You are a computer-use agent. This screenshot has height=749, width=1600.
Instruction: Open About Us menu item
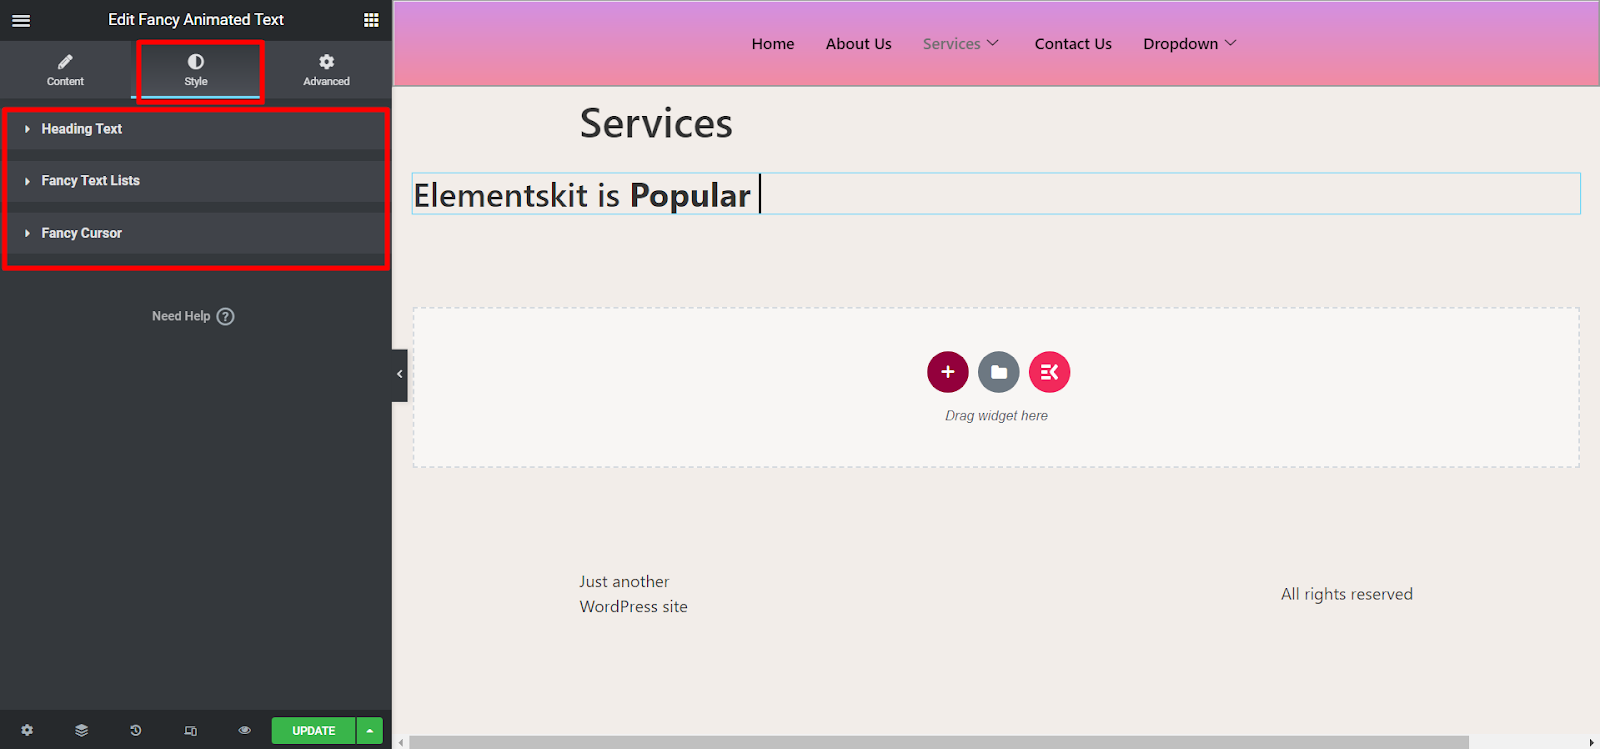point(859,44)
